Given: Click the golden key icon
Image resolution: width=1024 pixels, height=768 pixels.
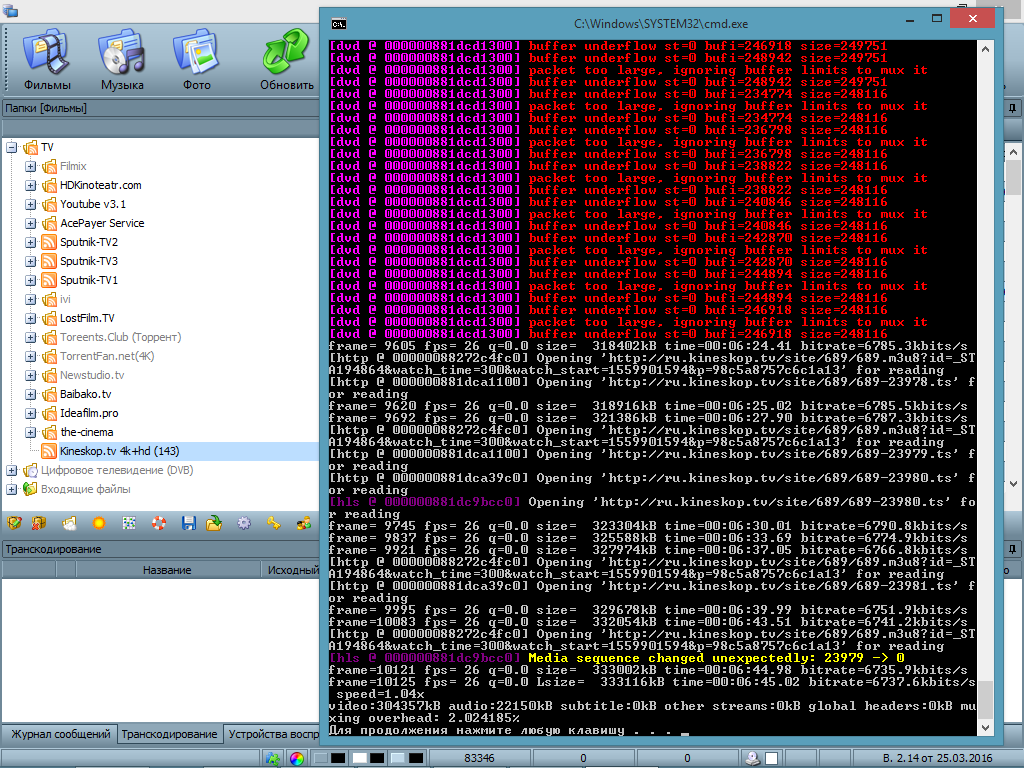Looking at the screenshot, I should click(273, 523).
